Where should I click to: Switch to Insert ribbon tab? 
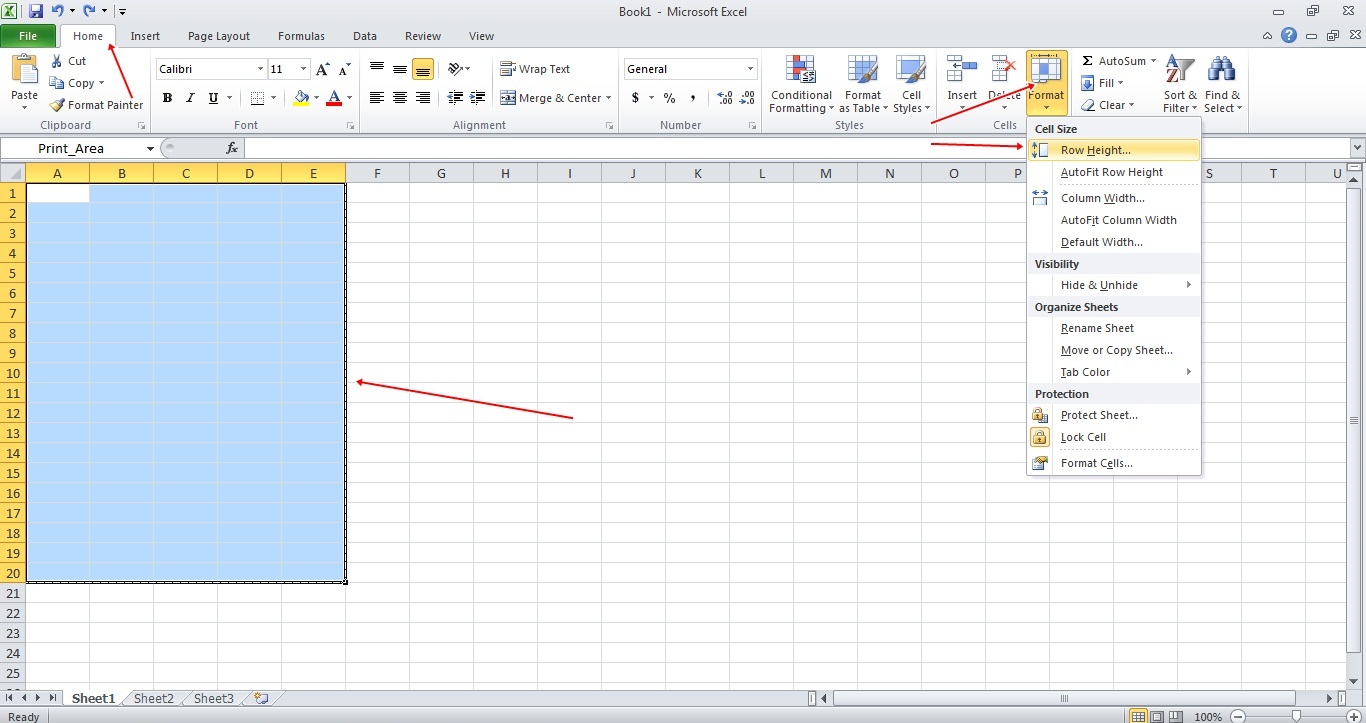click(145, 36)
